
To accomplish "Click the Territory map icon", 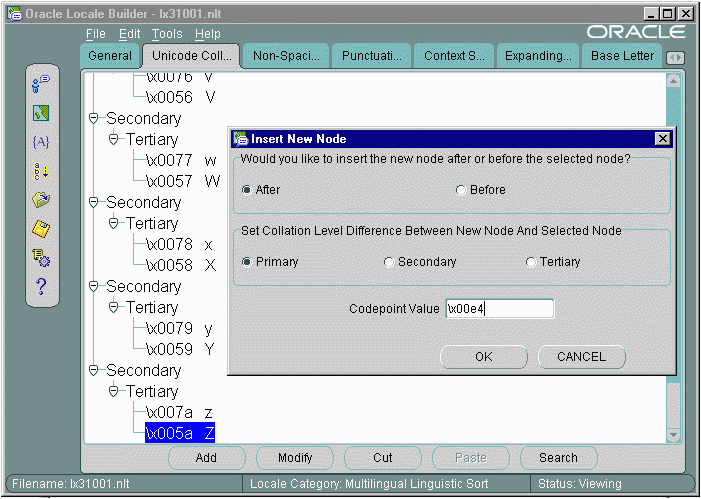I will click(41, 114).
